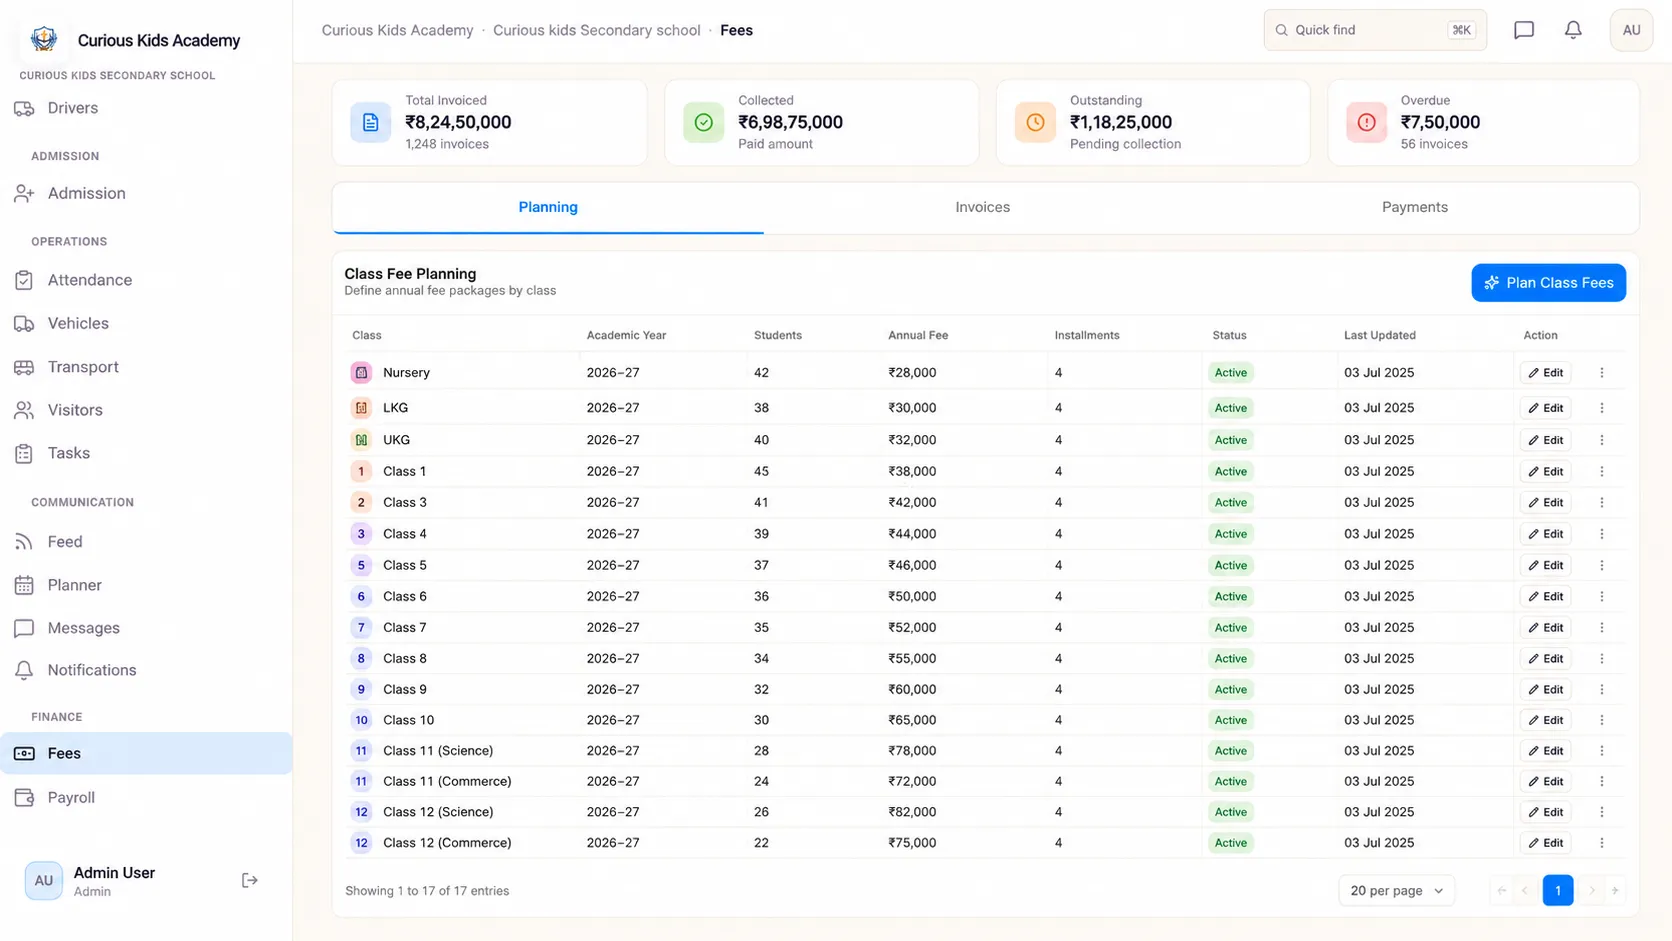Open the messages chat icon in header
1672x941 pixels.
(1523, 30)
